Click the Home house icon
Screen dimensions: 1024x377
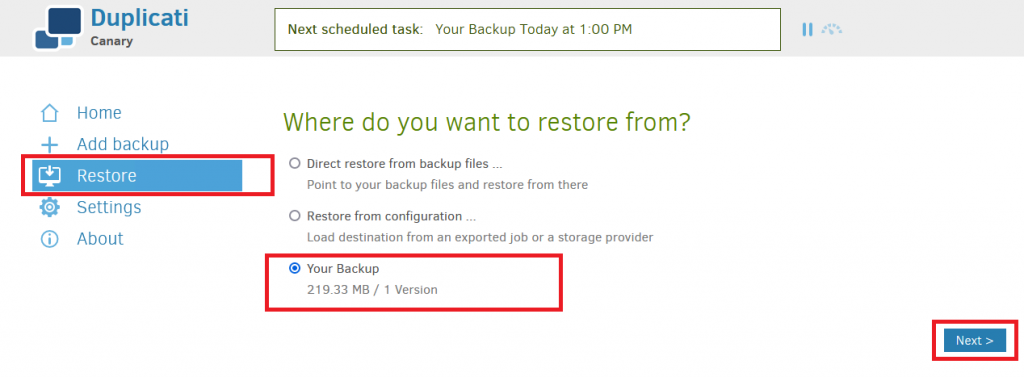click(x=50, y=113)
